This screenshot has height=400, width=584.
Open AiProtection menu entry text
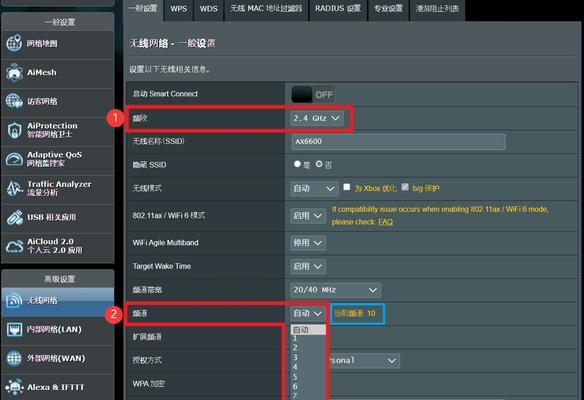[53, 130]
